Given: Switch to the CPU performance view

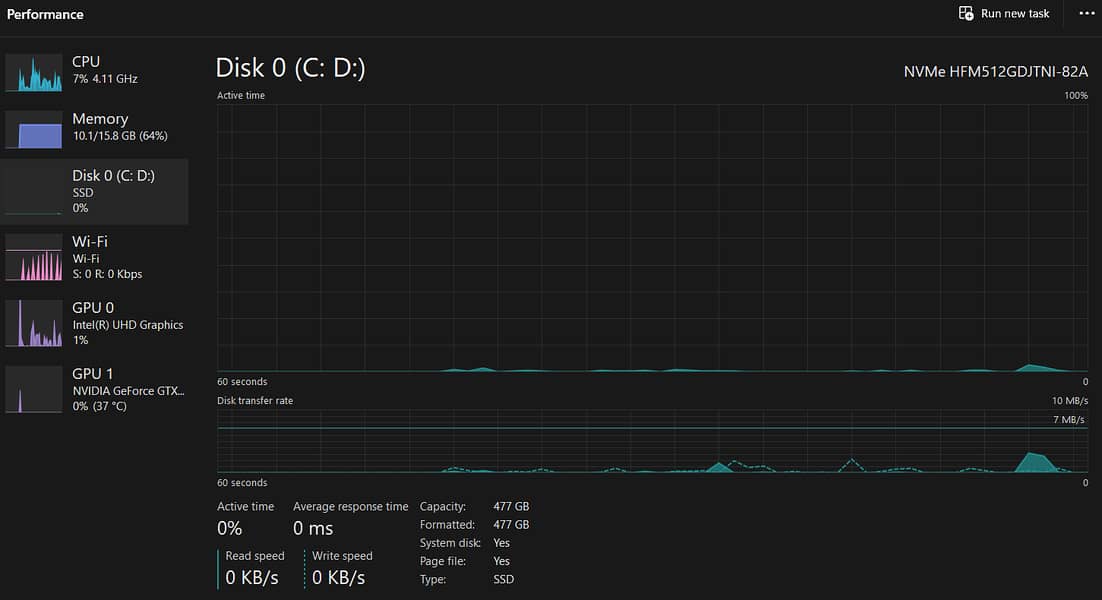Looking at the screenshot, I should [104, 69].
